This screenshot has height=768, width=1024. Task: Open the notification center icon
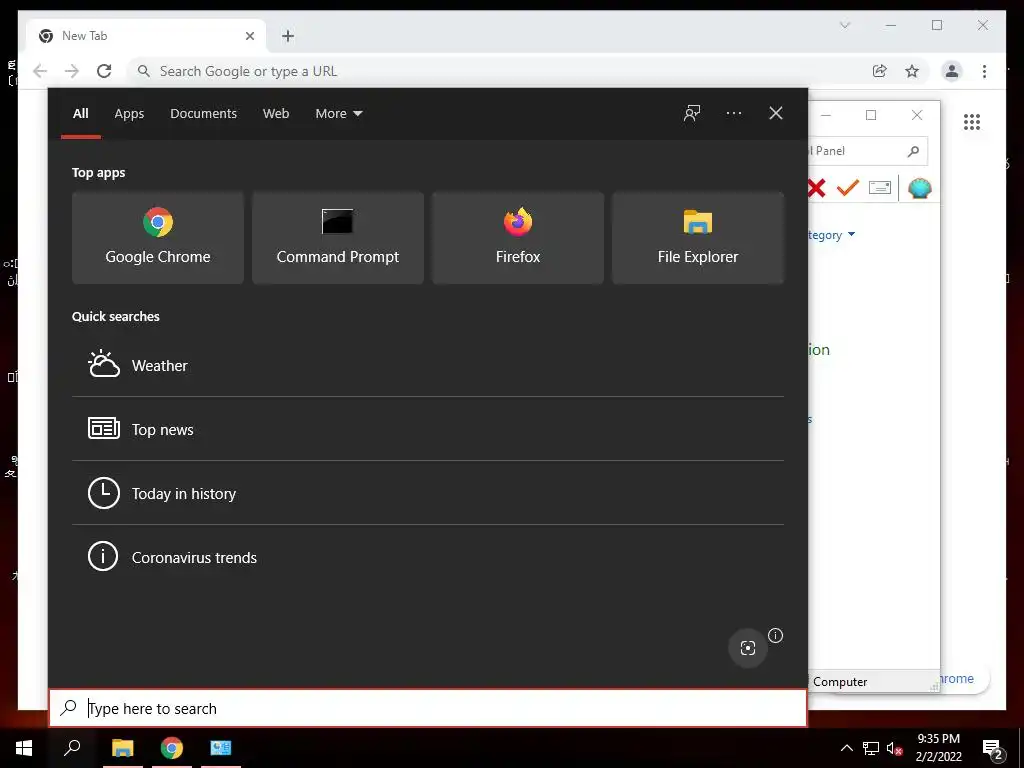point(993,749)
